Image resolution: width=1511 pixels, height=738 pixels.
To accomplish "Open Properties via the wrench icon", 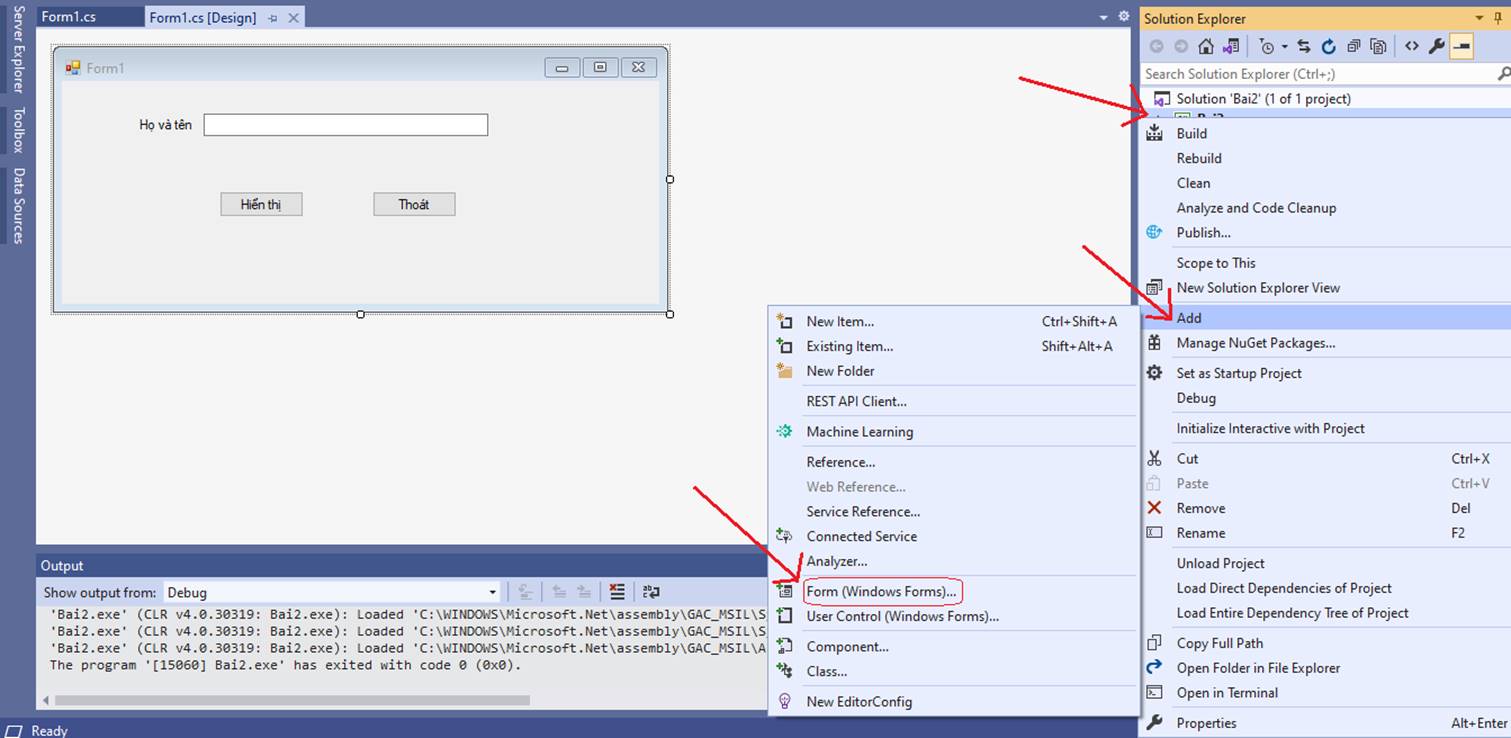I will click(x=1437, y=45).
